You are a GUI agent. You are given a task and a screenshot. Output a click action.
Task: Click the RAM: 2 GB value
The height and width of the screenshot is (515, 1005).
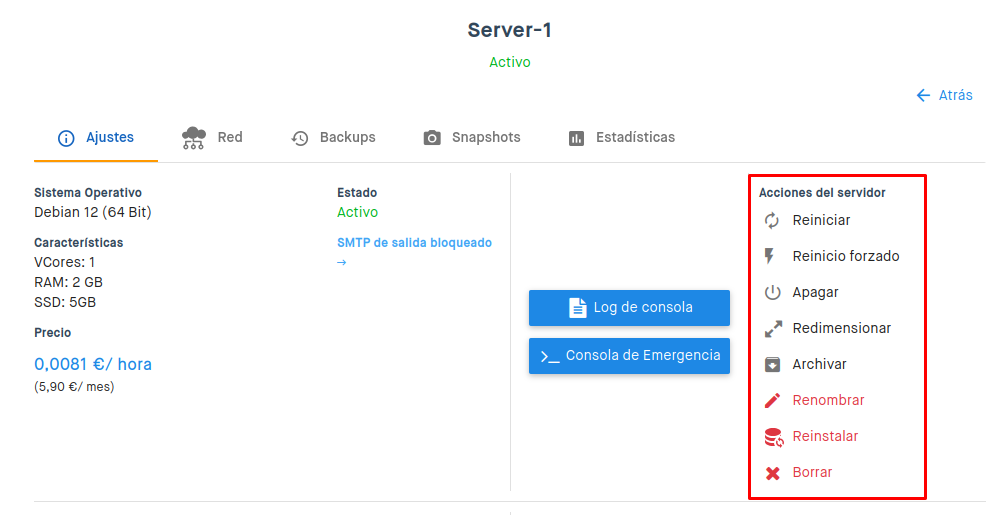tap(69, 282)
